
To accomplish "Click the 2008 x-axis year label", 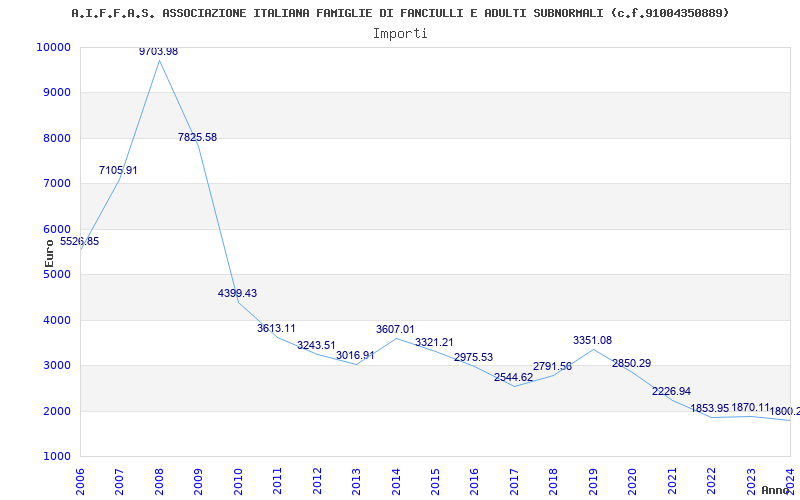I will coord(159,481).
